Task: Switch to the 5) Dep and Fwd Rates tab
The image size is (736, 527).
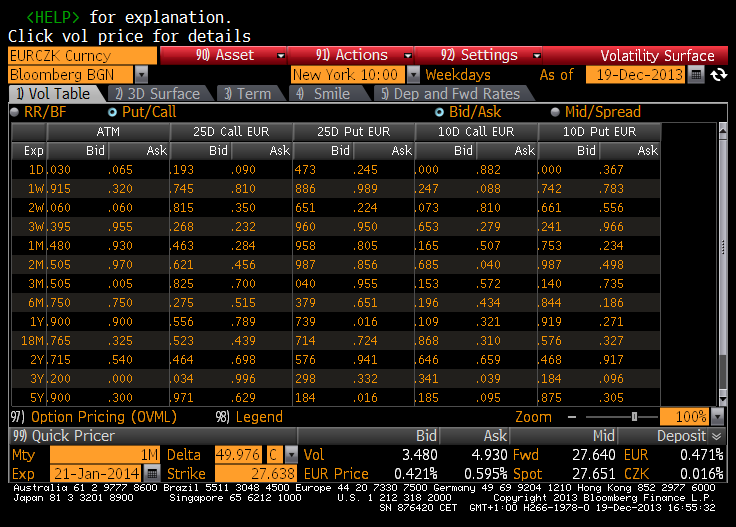Action: [x=452, y=94]
